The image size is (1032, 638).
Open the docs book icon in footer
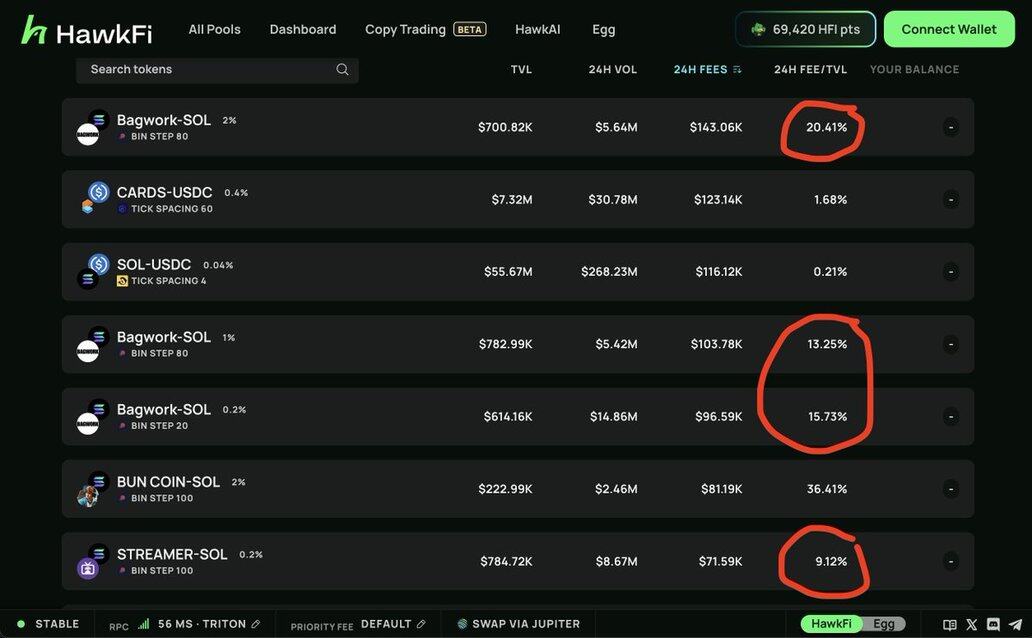coord(949,624)
